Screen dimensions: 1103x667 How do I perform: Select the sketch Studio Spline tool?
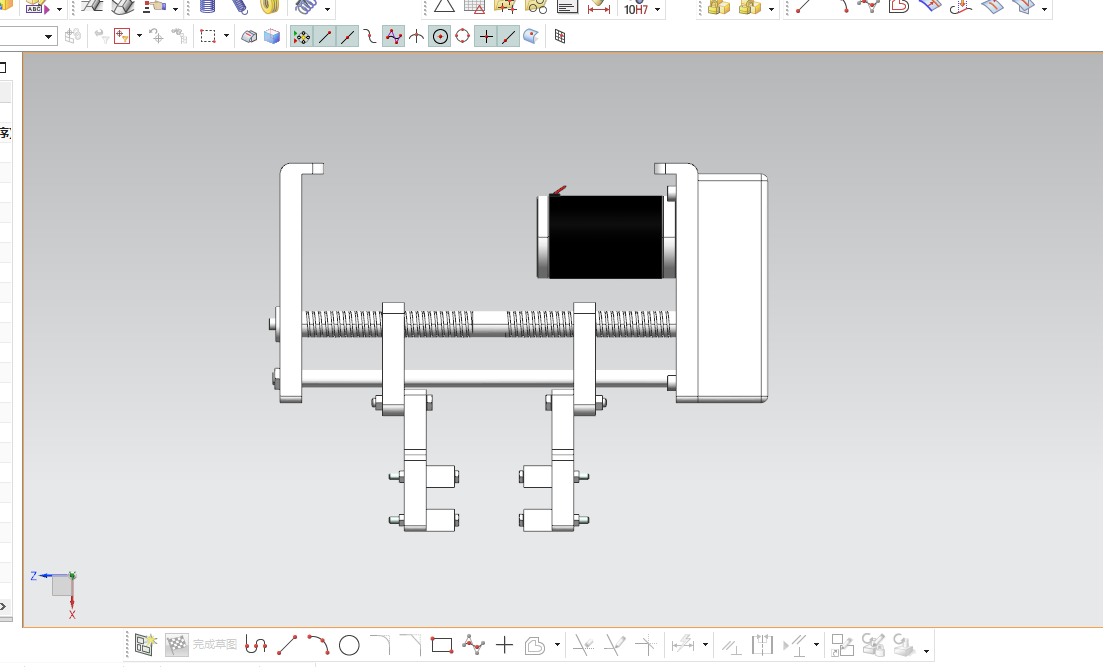(473, 644)
